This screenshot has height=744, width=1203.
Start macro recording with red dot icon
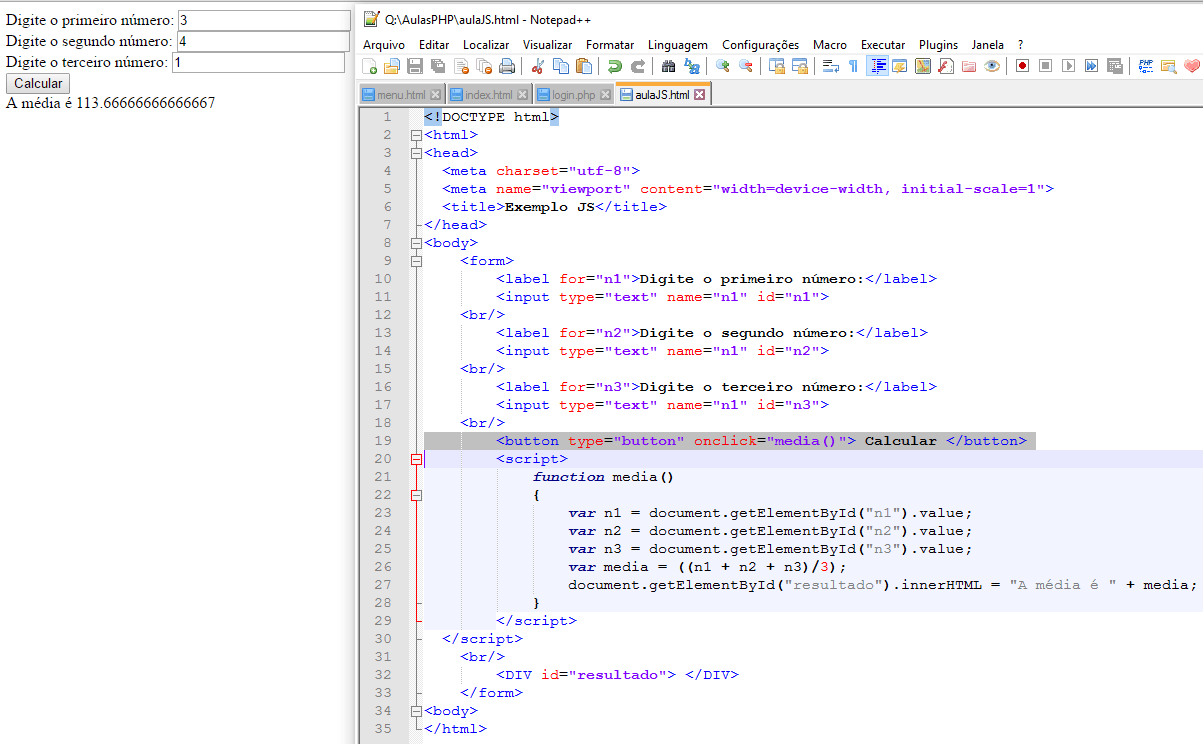1022,66
